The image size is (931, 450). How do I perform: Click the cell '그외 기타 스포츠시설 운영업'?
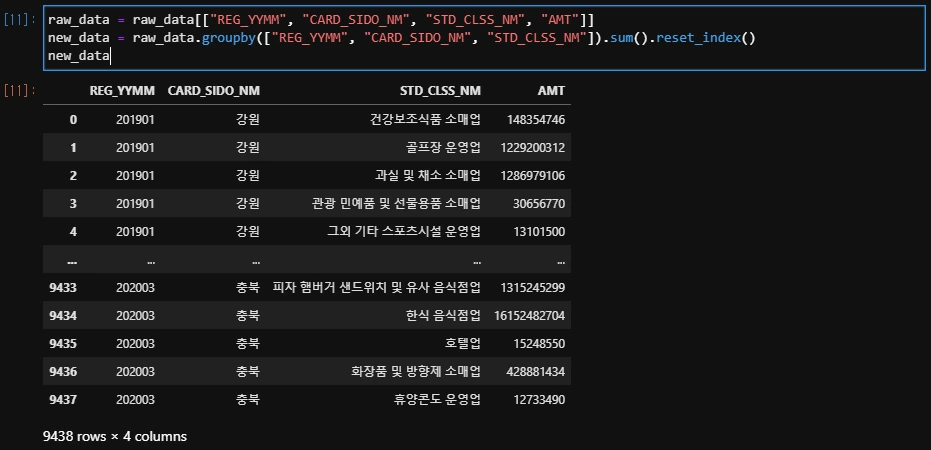[x=404, y=232]
